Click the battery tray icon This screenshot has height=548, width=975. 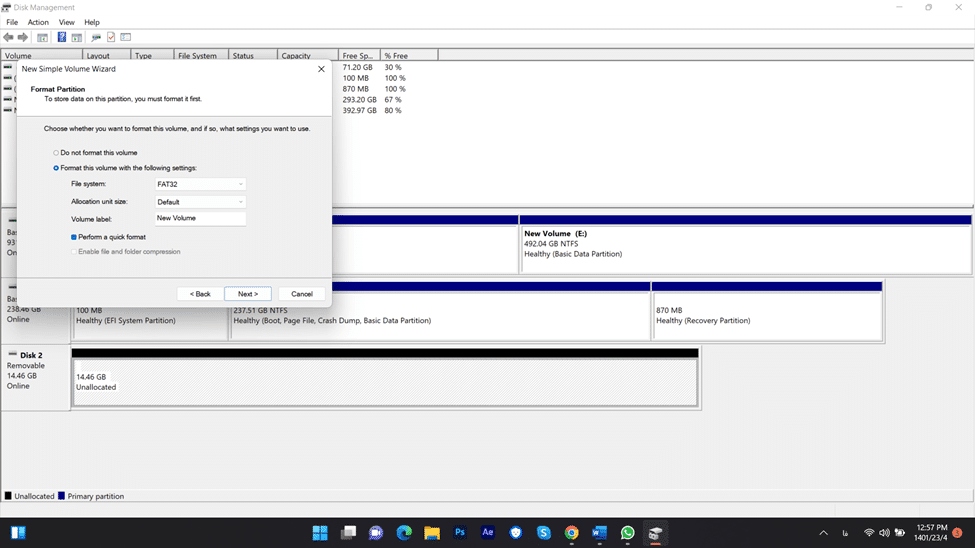coord(899,532)
